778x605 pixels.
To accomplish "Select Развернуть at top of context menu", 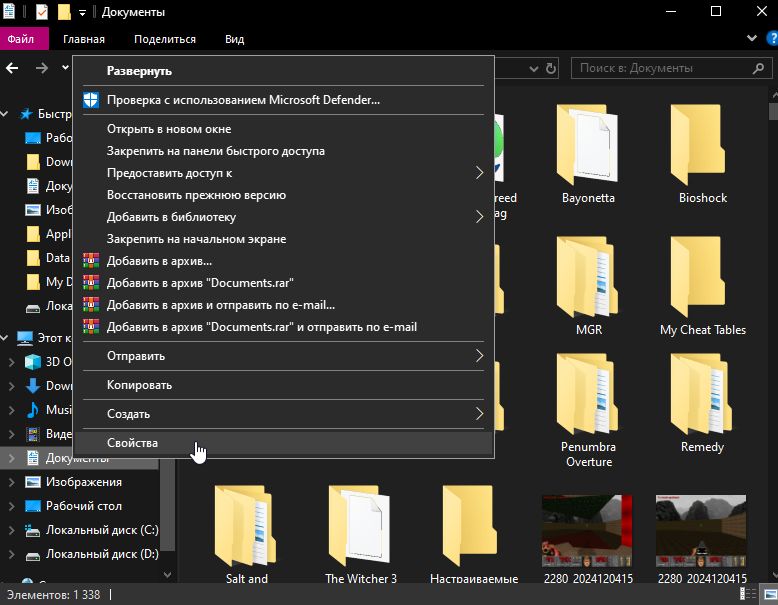I will 283,71.
